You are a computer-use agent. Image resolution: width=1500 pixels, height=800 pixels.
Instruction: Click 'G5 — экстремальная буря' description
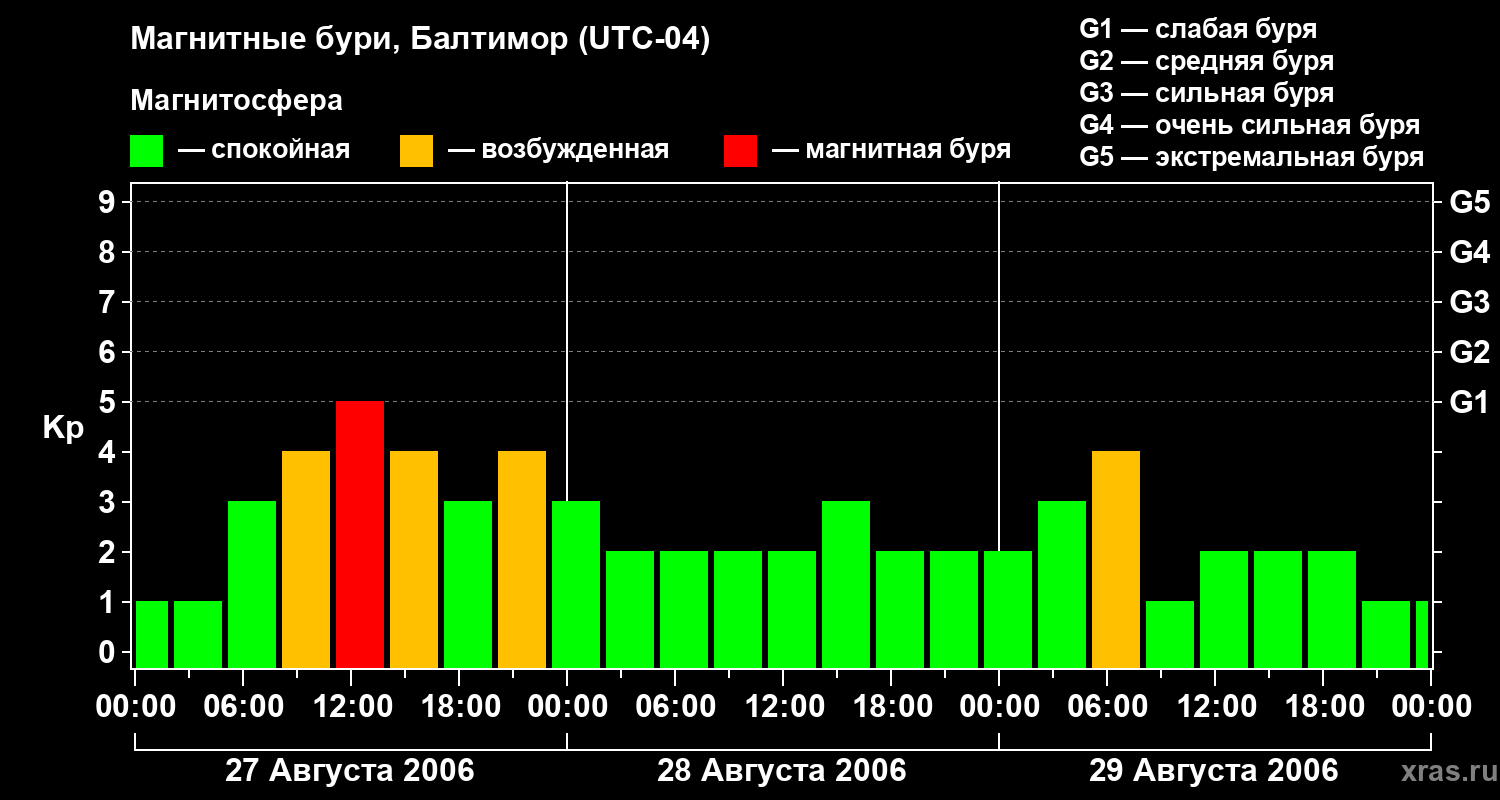click(x=1252, y=157)
